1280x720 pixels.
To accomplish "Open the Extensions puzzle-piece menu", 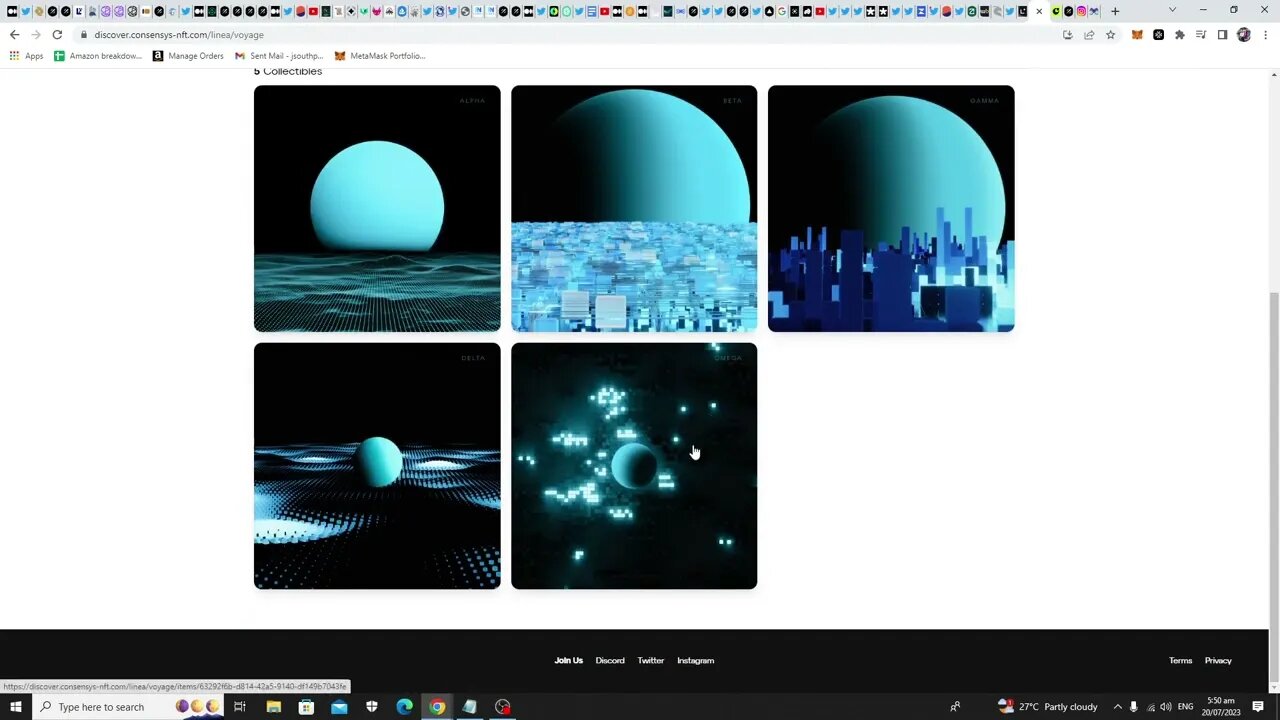I will click(x=1180, y=34).
